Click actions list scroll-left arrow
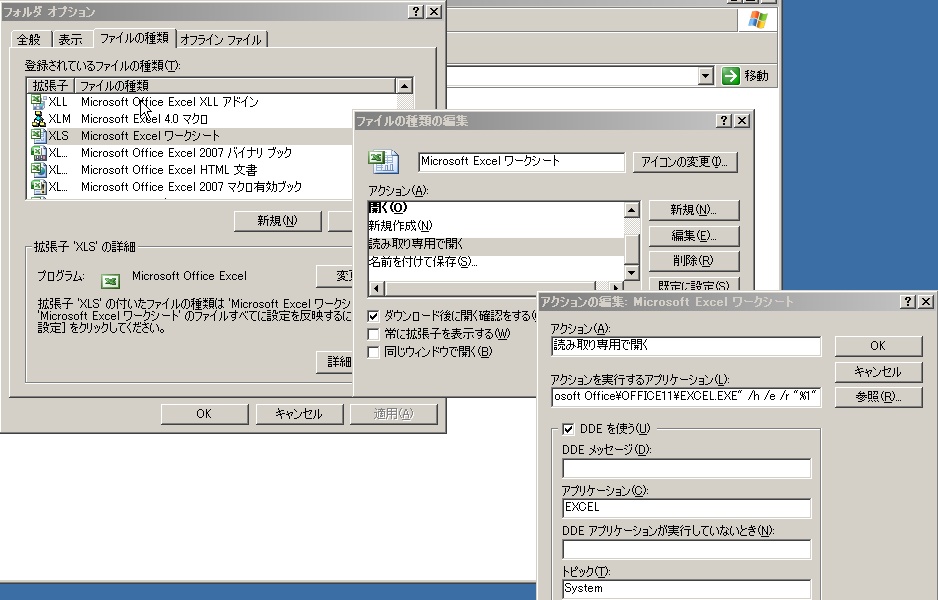Viewport: 938px width, 600px height. [x=376, y=288]
